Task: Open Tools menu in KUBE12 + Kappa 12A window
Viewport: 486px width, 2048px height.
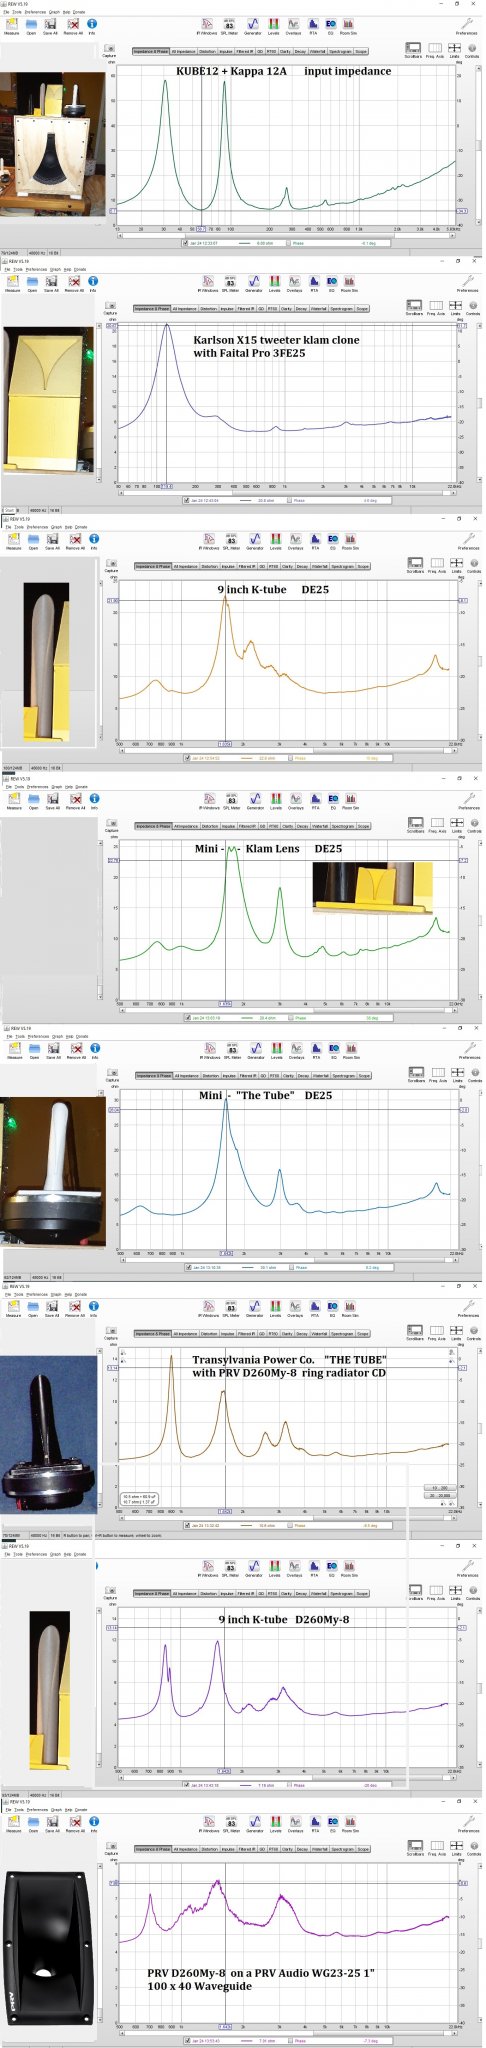Action: coord(18,11)
